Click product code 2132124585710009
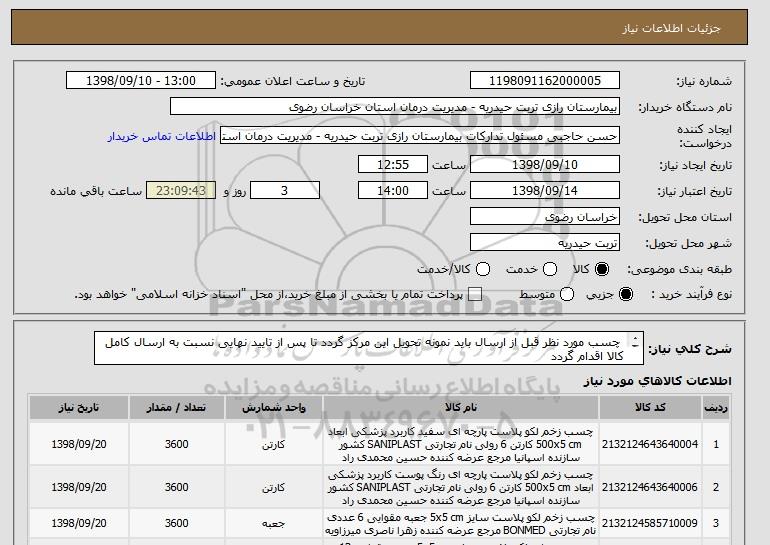This screenshot has width=770, height=545. tap(650, 523)
